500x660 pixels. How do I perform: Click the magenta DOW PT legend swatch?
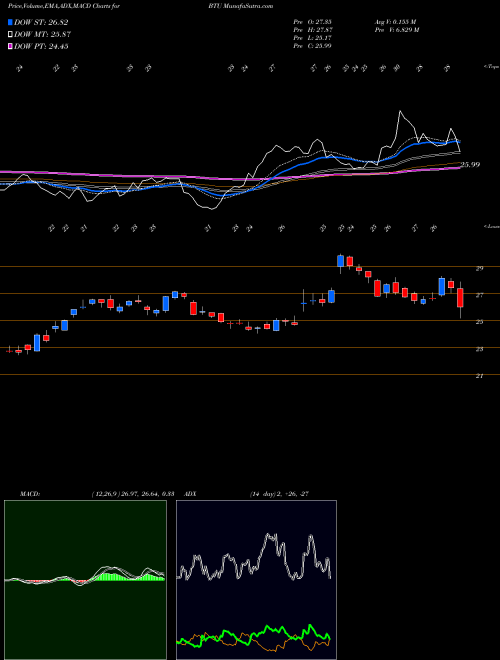[11, 46]
